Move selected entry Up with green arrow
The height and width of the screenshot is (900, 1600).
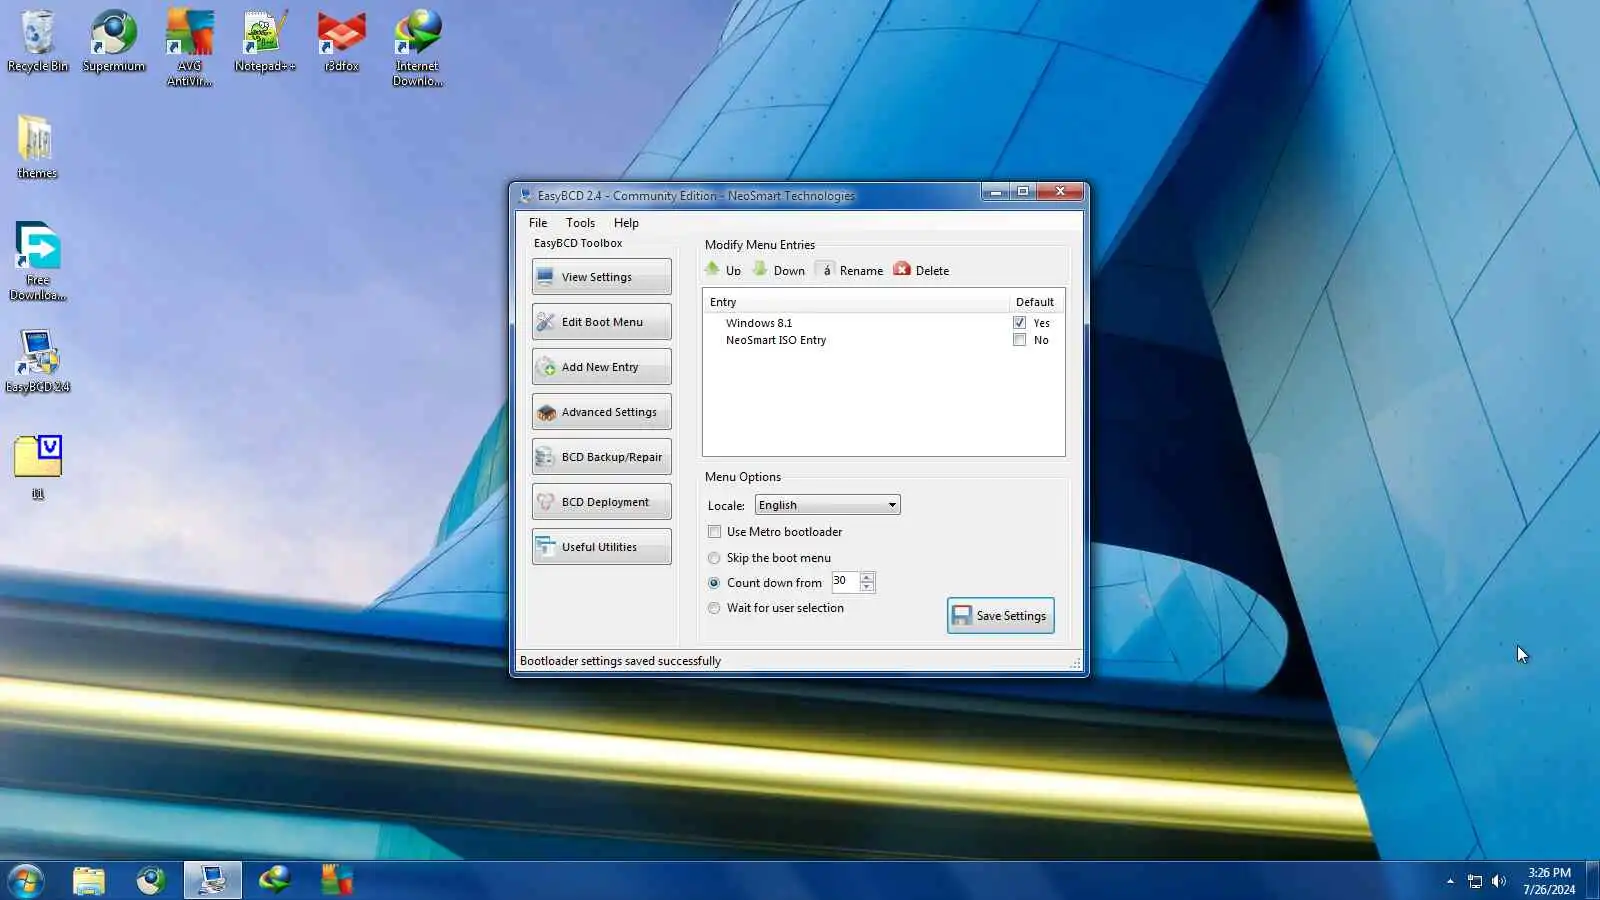point(723,270)
